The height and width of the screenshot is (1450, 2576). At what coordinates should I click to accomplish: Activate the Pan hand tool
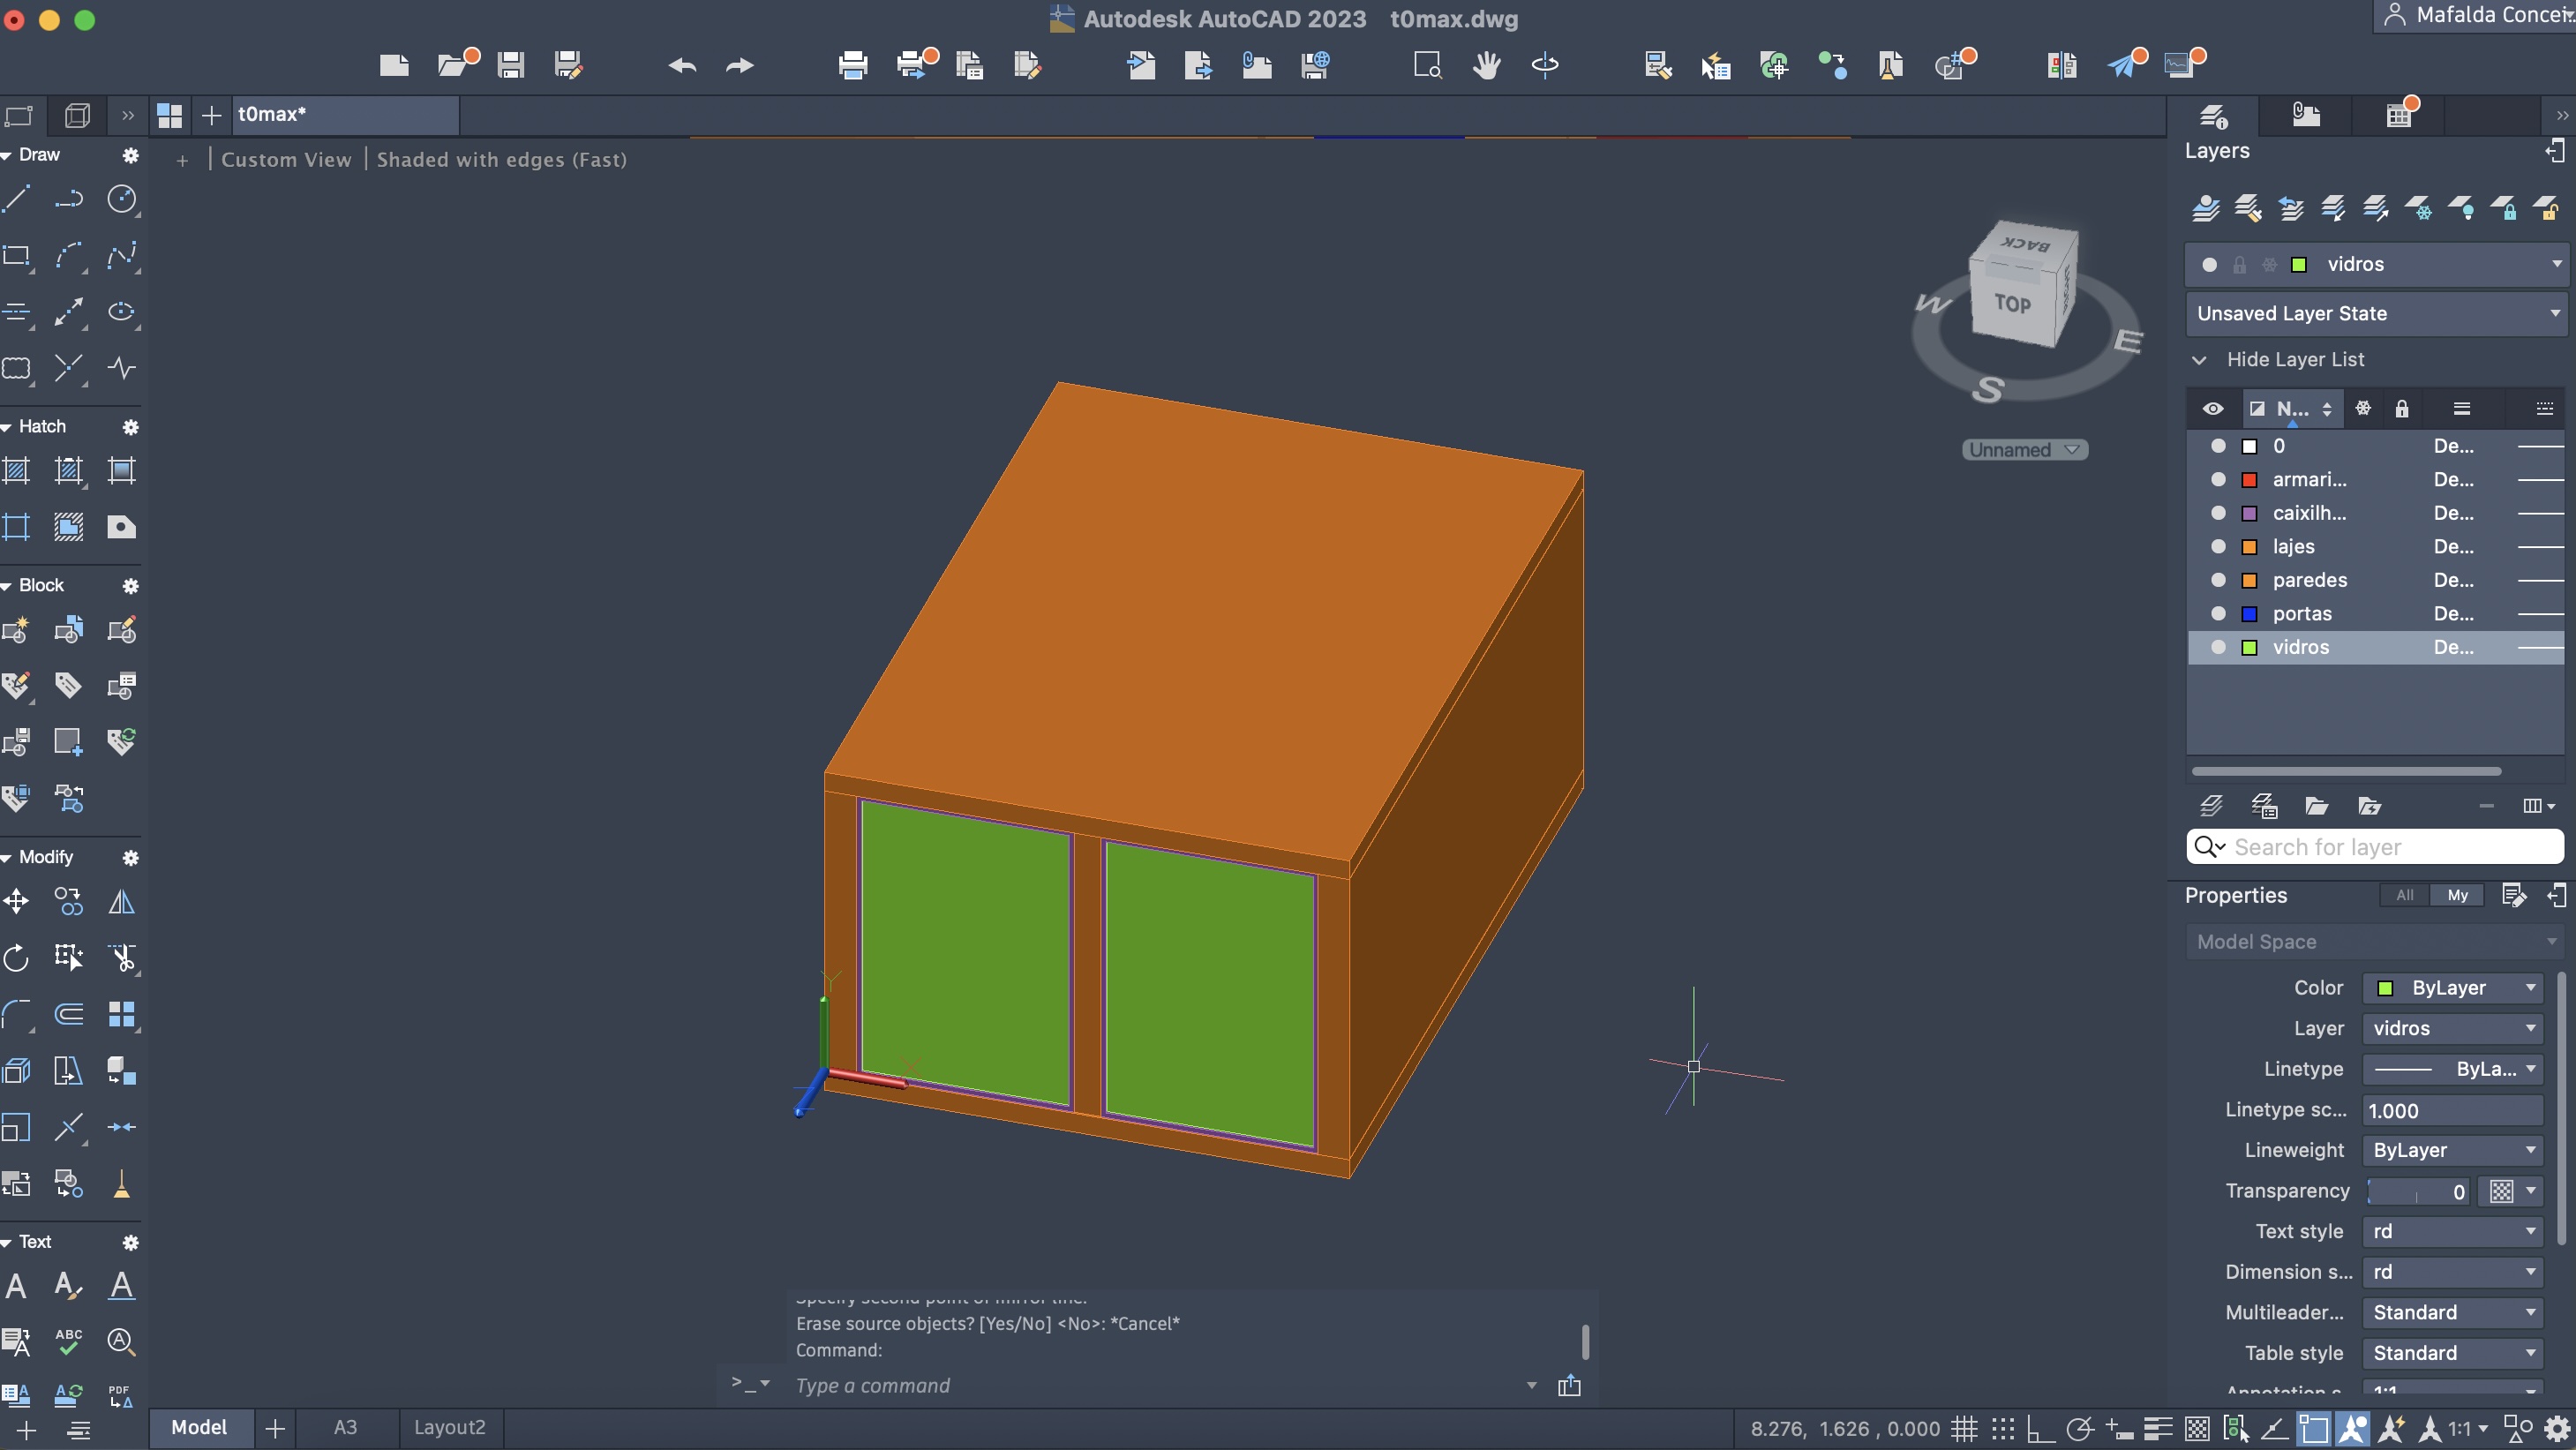[x=1486, y=66]
